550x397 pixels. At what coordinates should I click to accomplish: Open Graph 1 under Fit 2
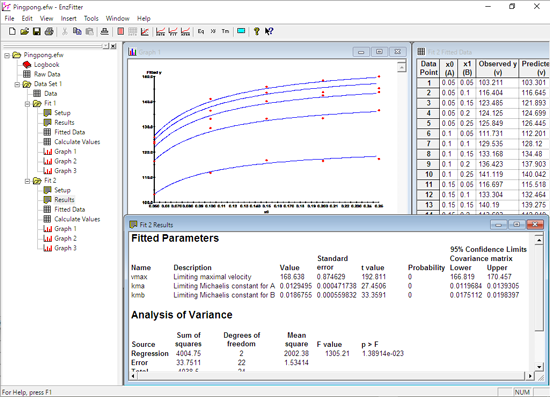(x=65, y=229)
